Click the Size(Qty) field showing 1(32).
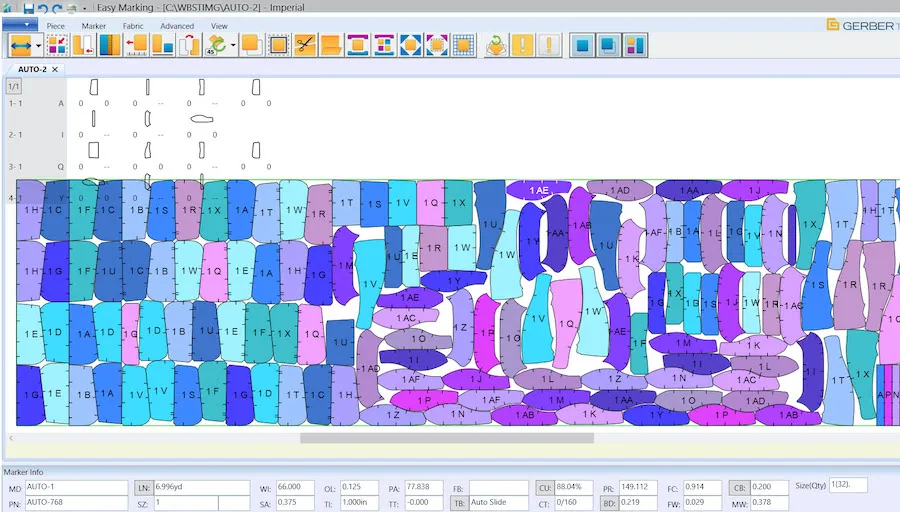Screen dimensions: 900x512 tap(848, 485)
